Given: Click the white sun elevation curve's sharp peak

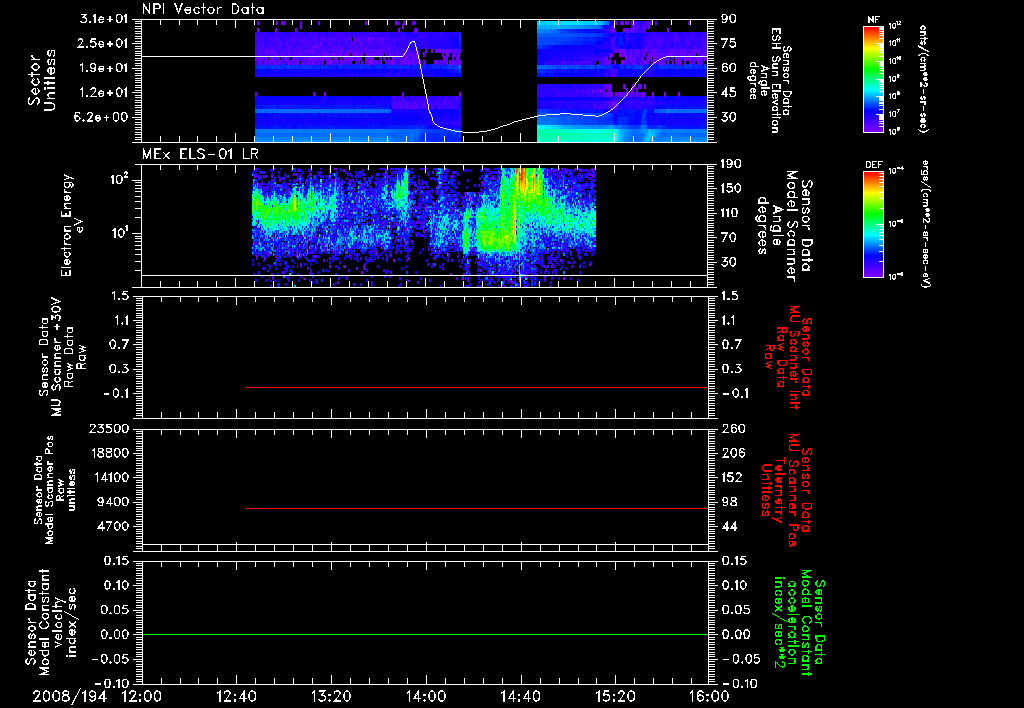Looking at the screenshot, I should coord(412,42).
